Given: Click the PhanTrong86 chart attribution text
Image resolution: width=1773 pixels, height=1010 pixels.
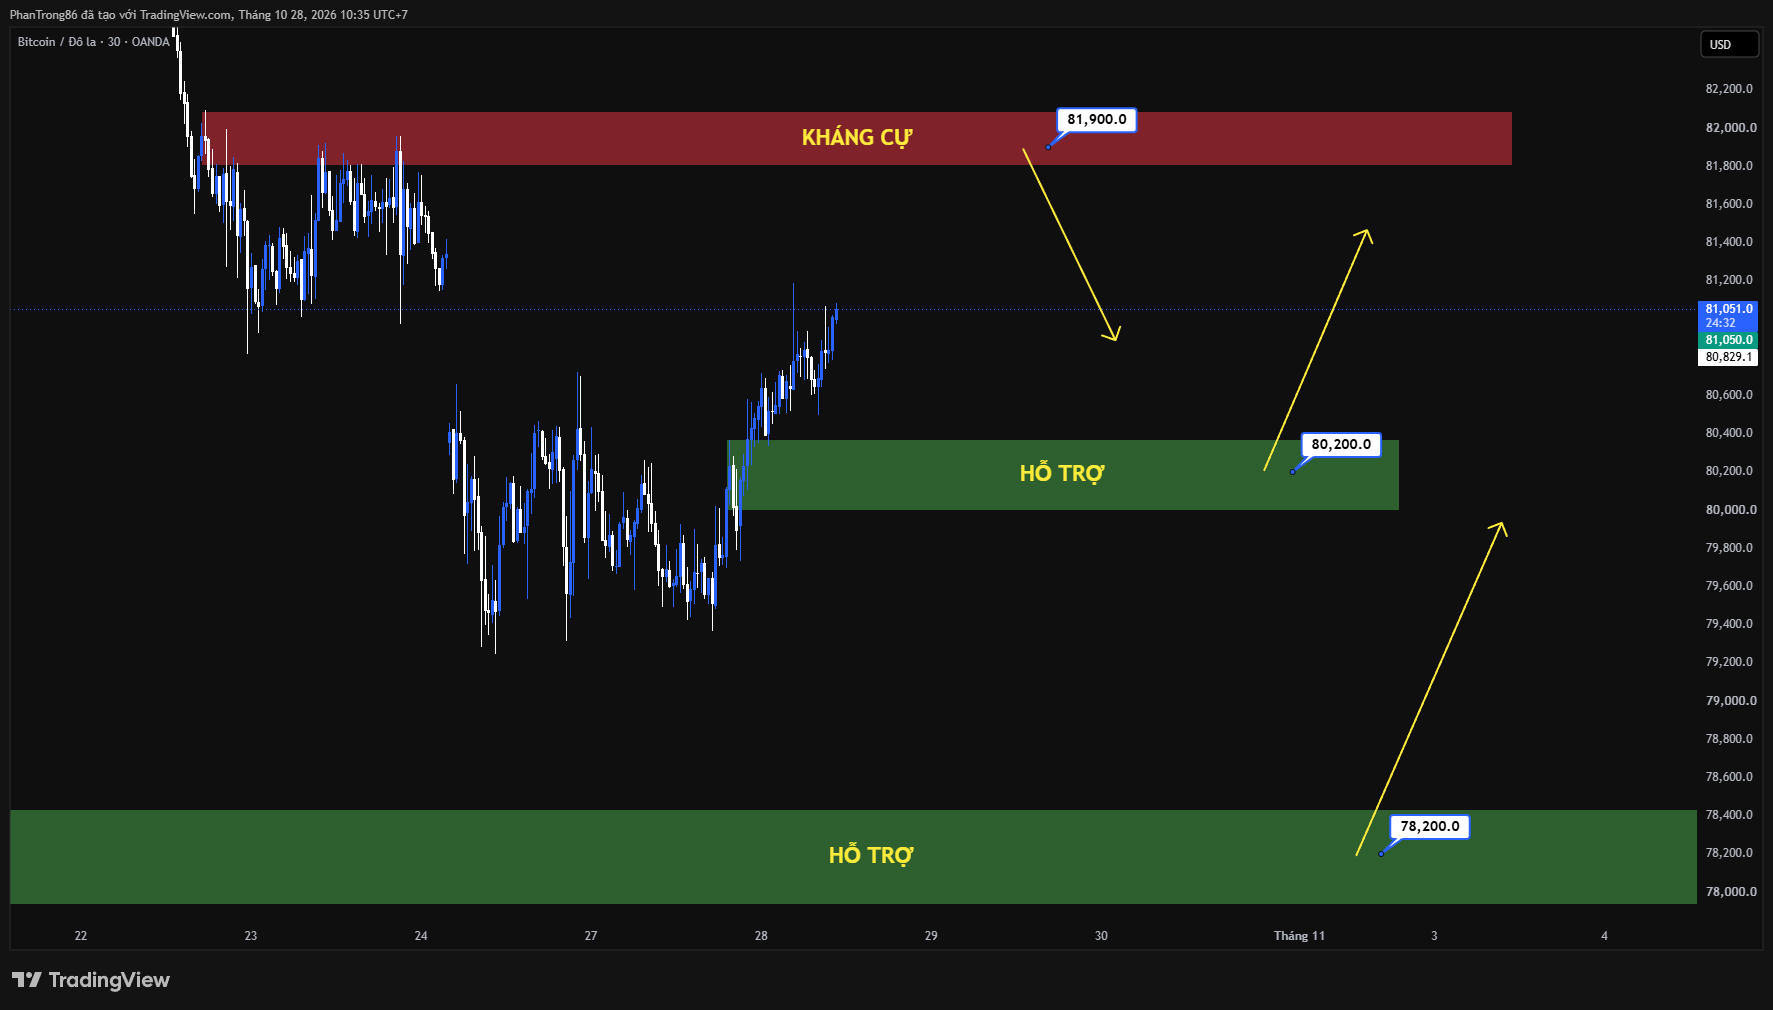Looking at the screenshot, I should [x=209, y=15].
